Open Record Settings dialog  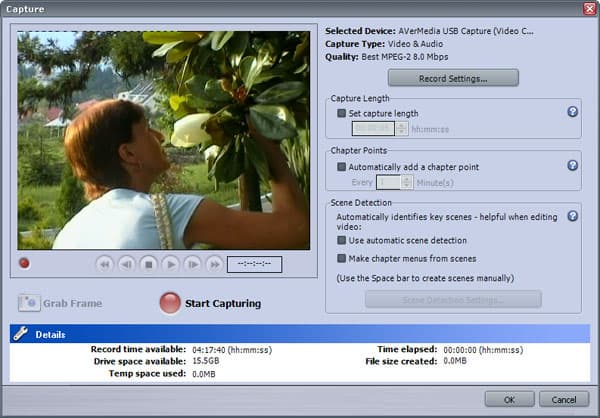pos(453,78)
